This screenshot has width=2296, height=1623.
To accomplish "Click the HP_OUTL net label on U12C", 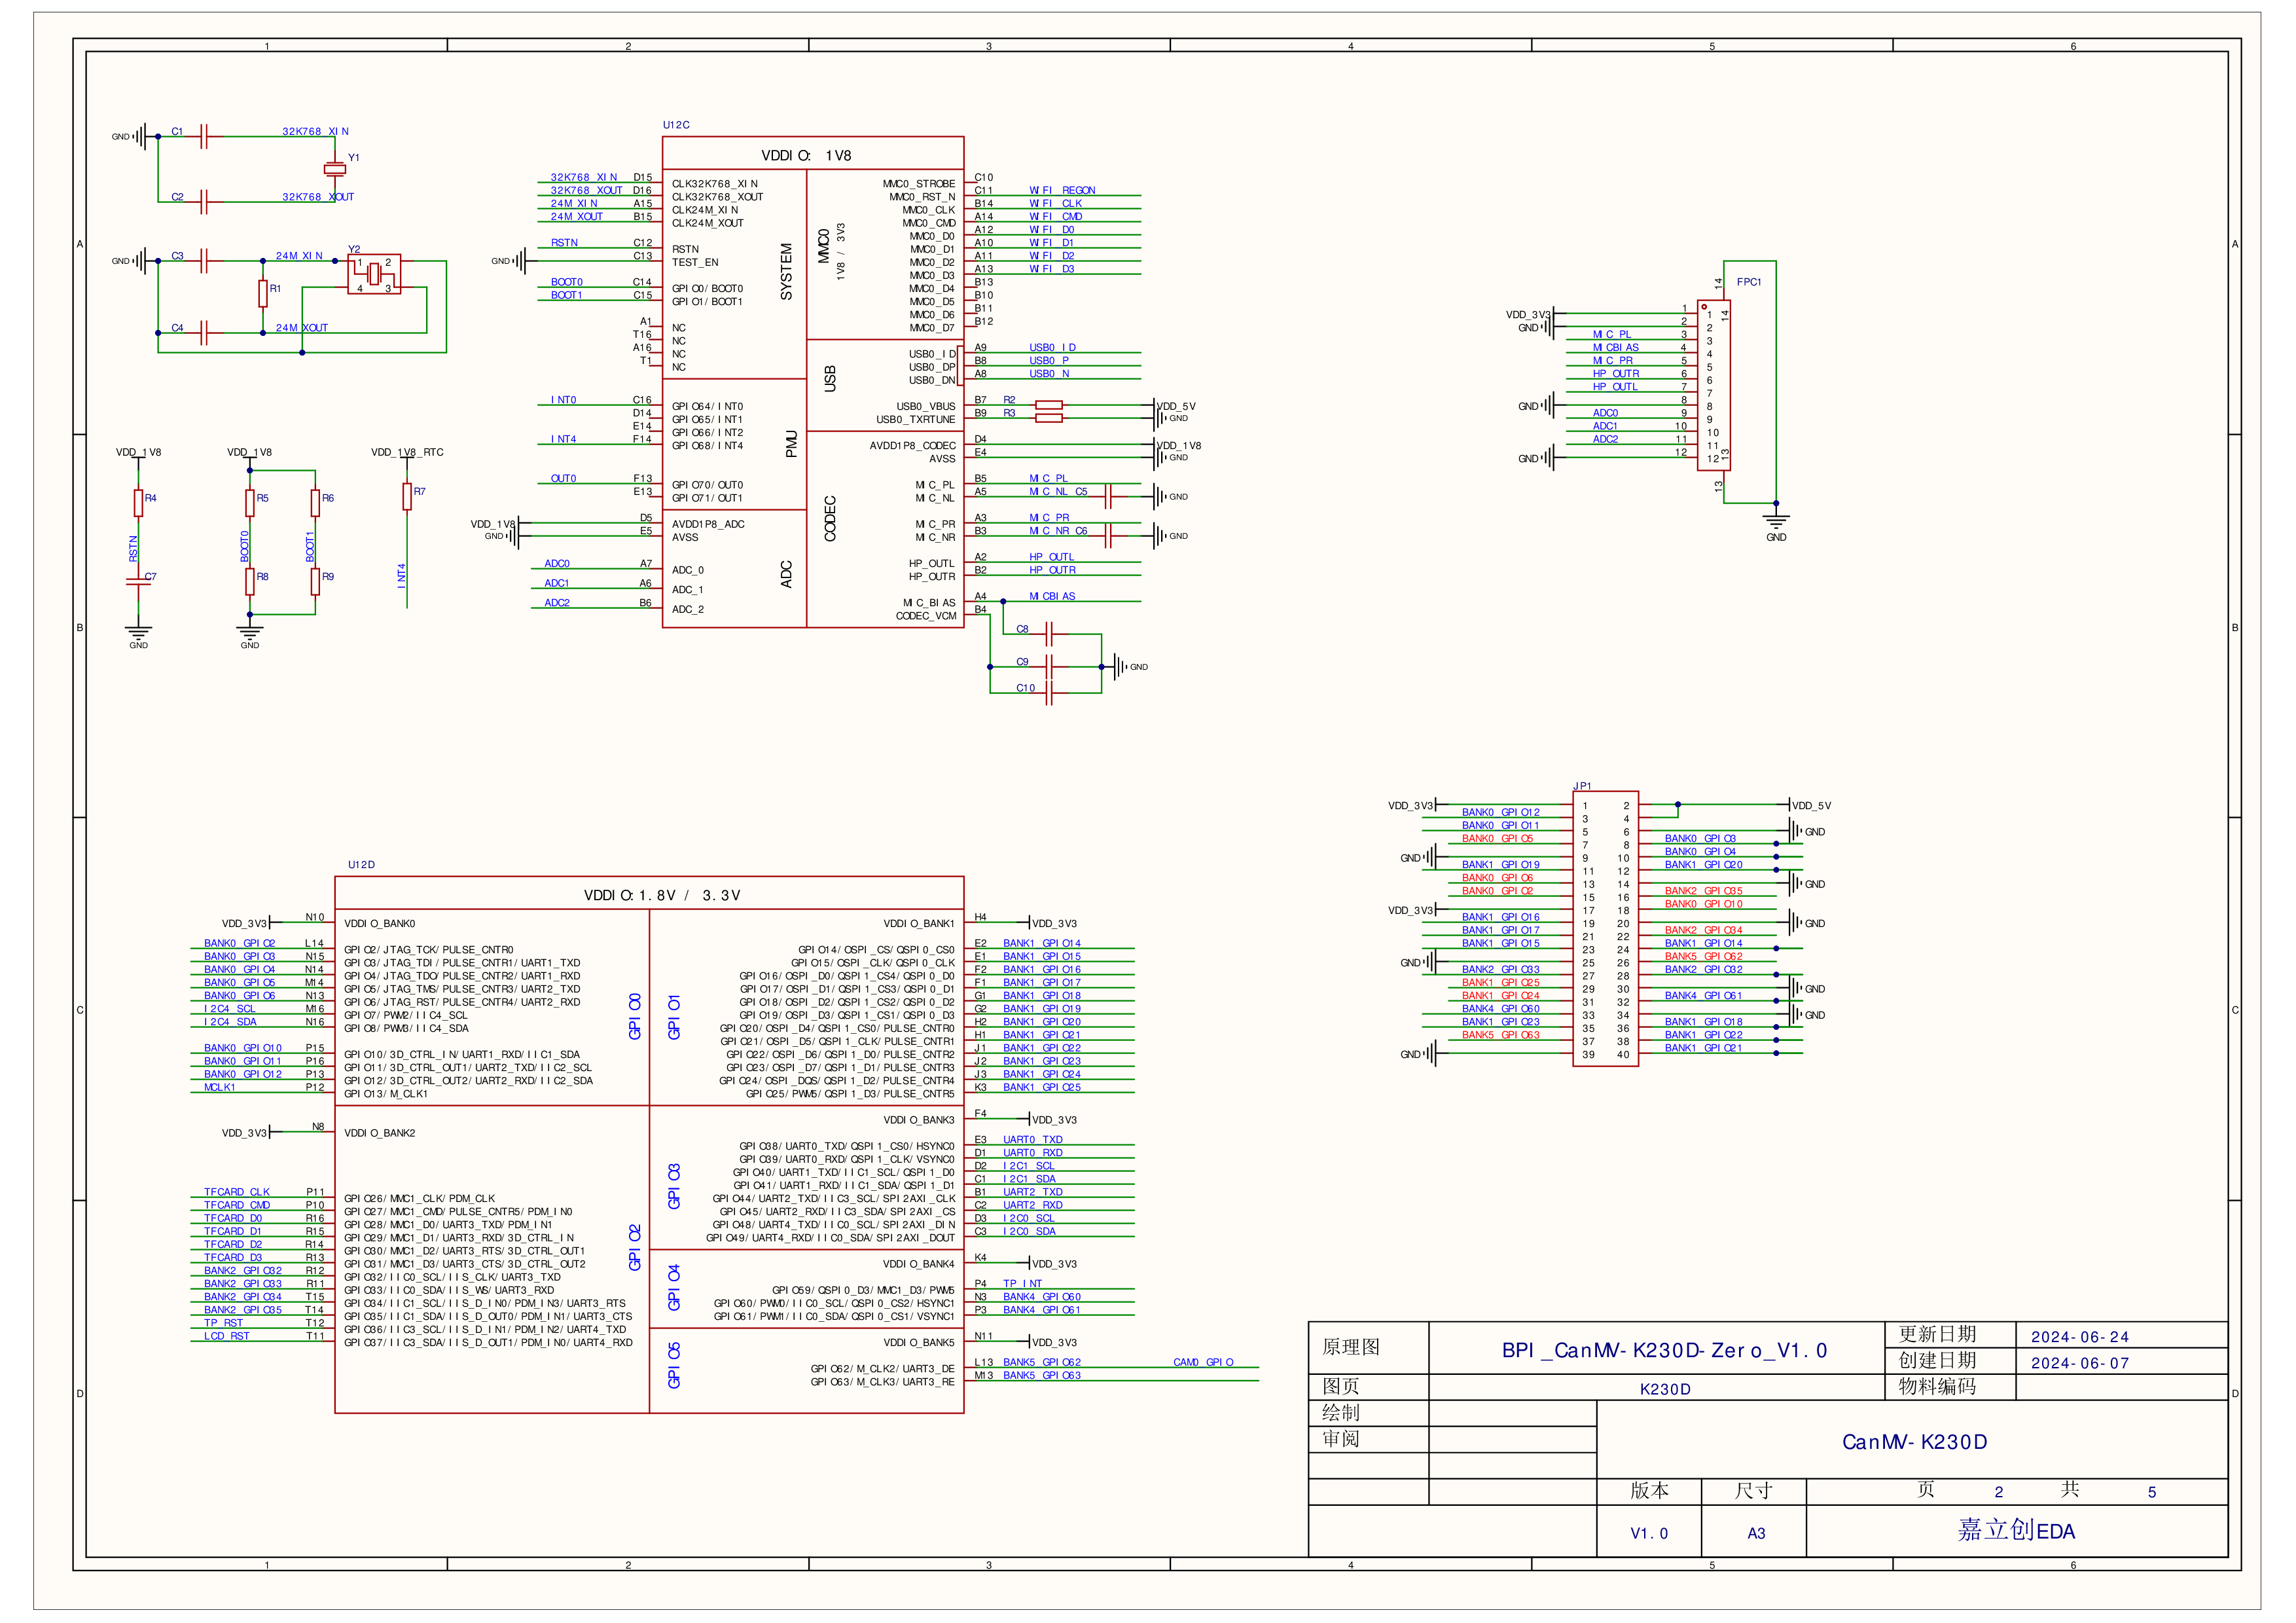I will tap(1051, 557).
